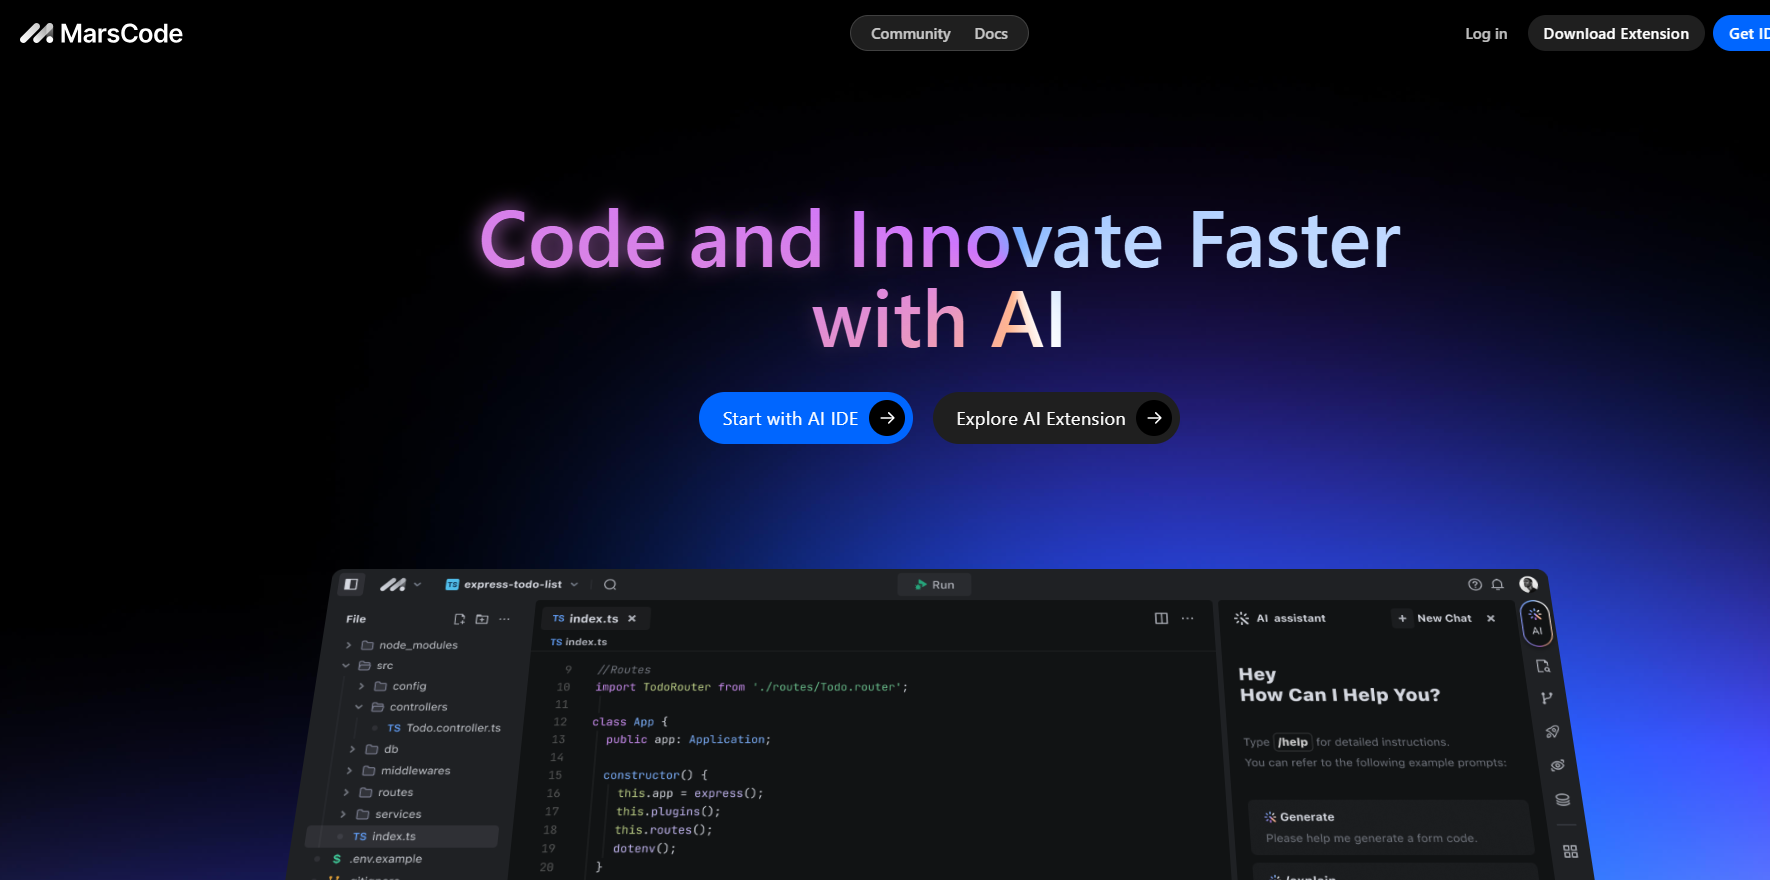
Task: Click the help question mark icon
Action: click(x=1474, y=584)
